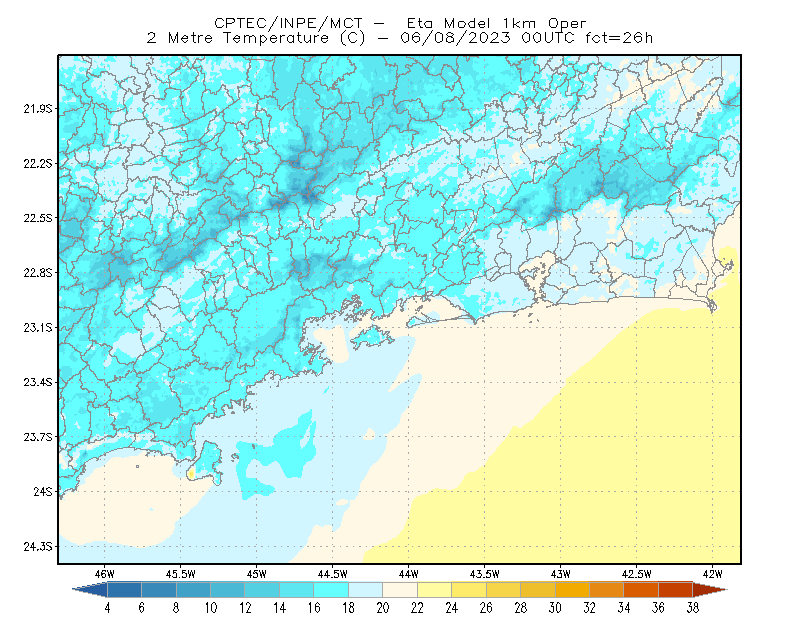Click the 4–6 °C dark blue legend swatch
The width and height of the screenshot is (800, 618).
click(x=124, y=590)
